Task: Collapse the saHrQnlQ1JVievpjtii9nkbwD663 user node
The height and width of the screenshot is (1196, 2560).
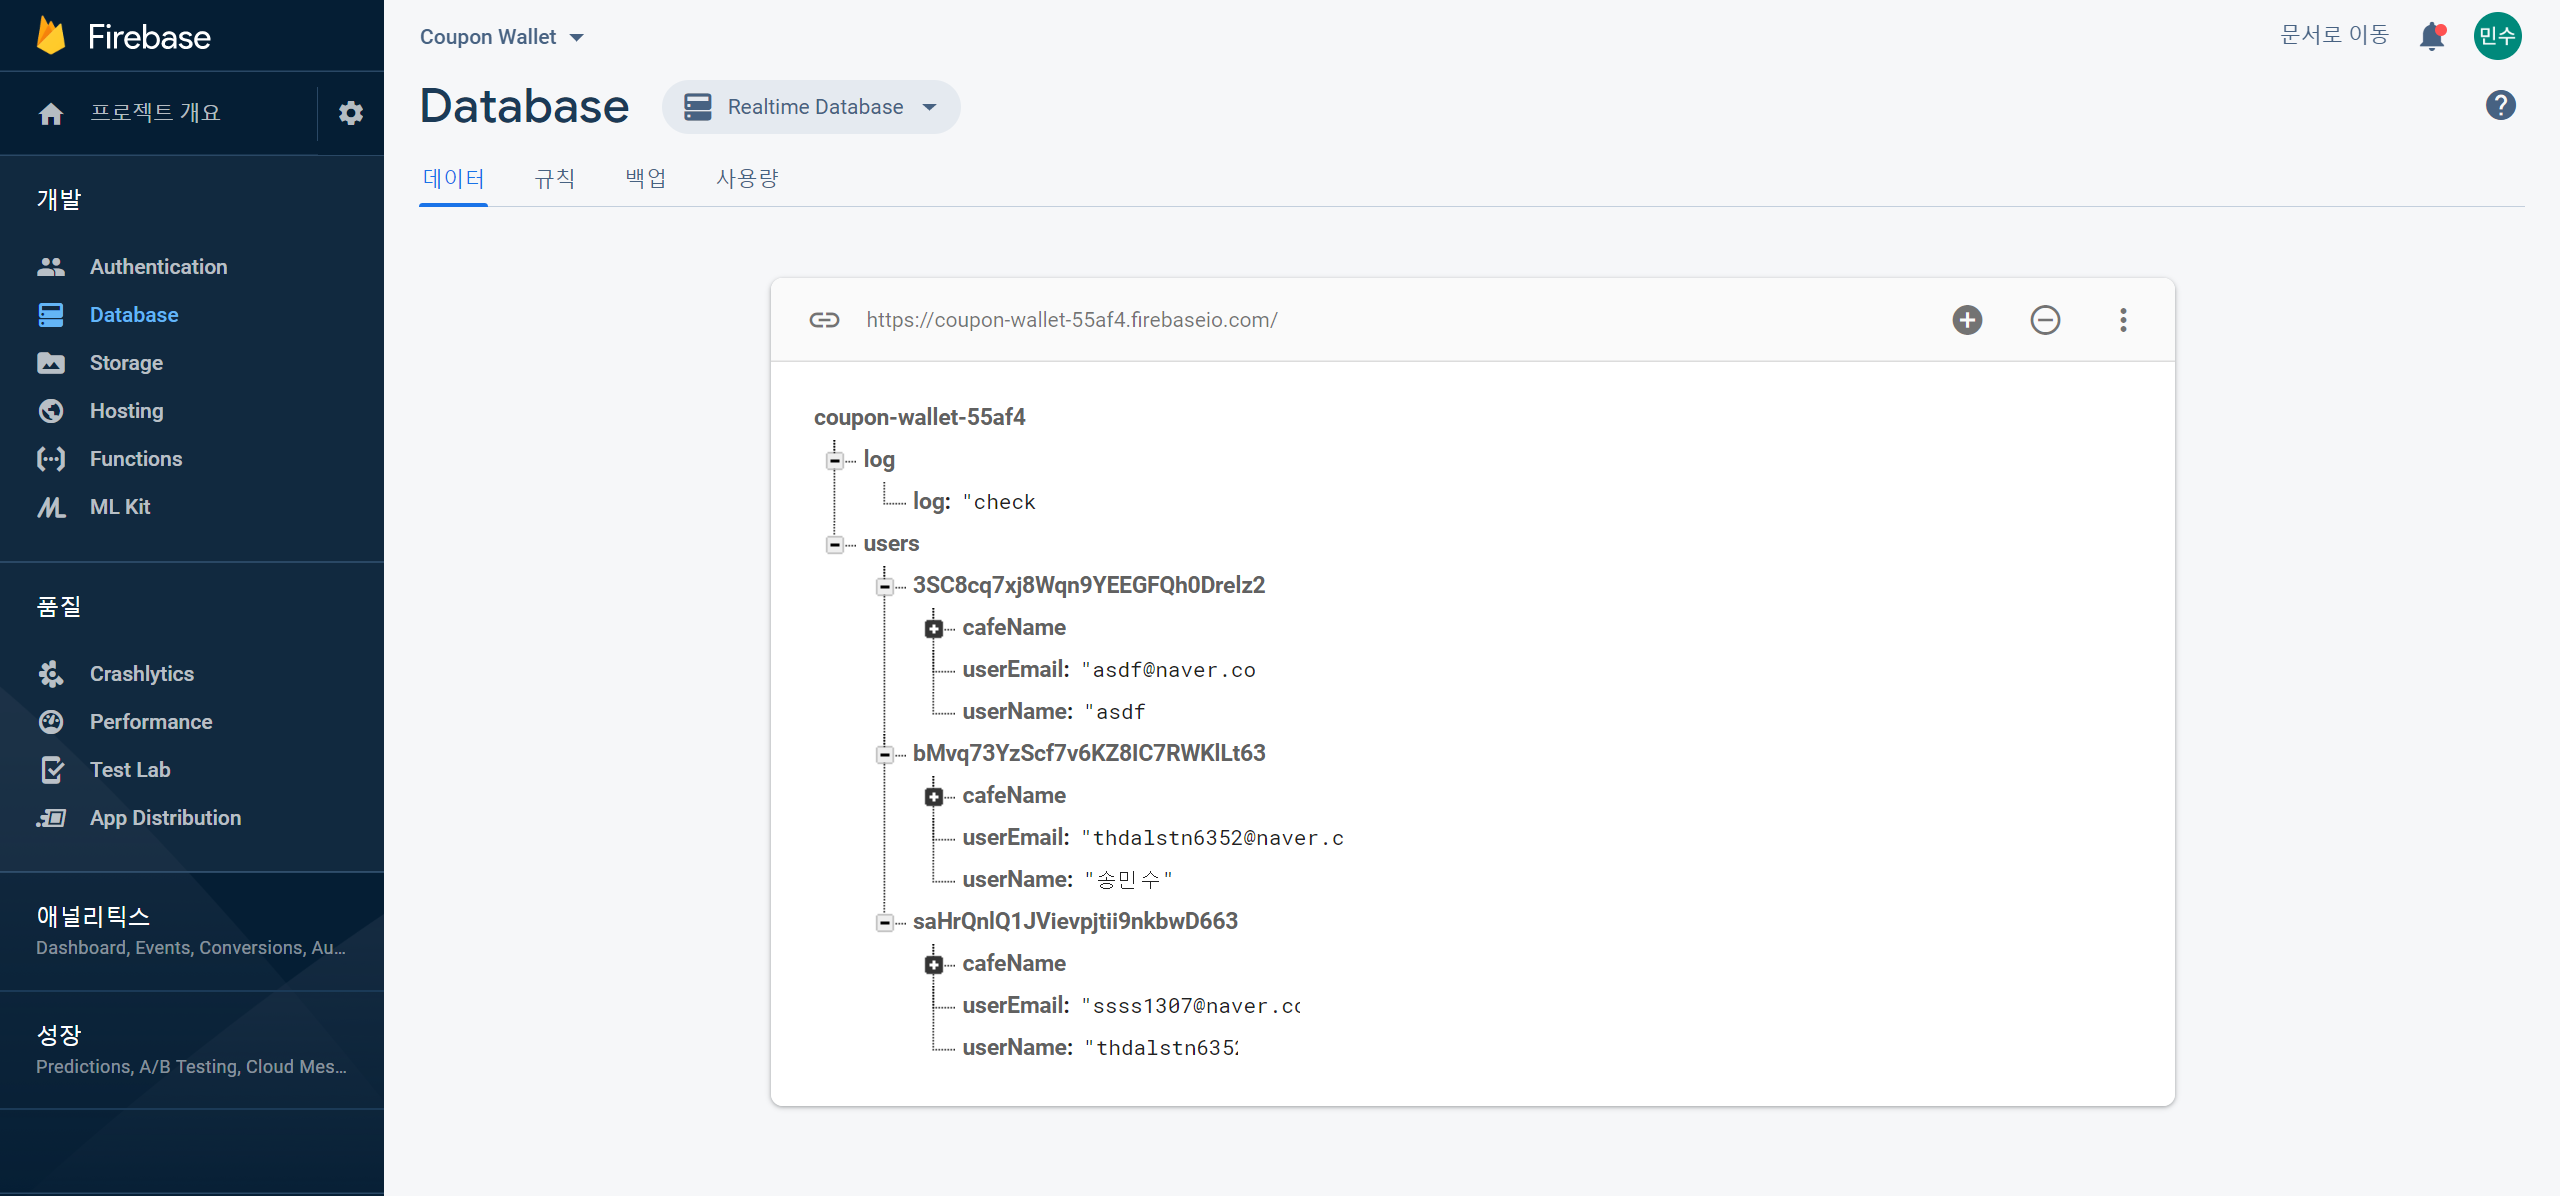Action: pyautogui.click(x=884, y=922)
